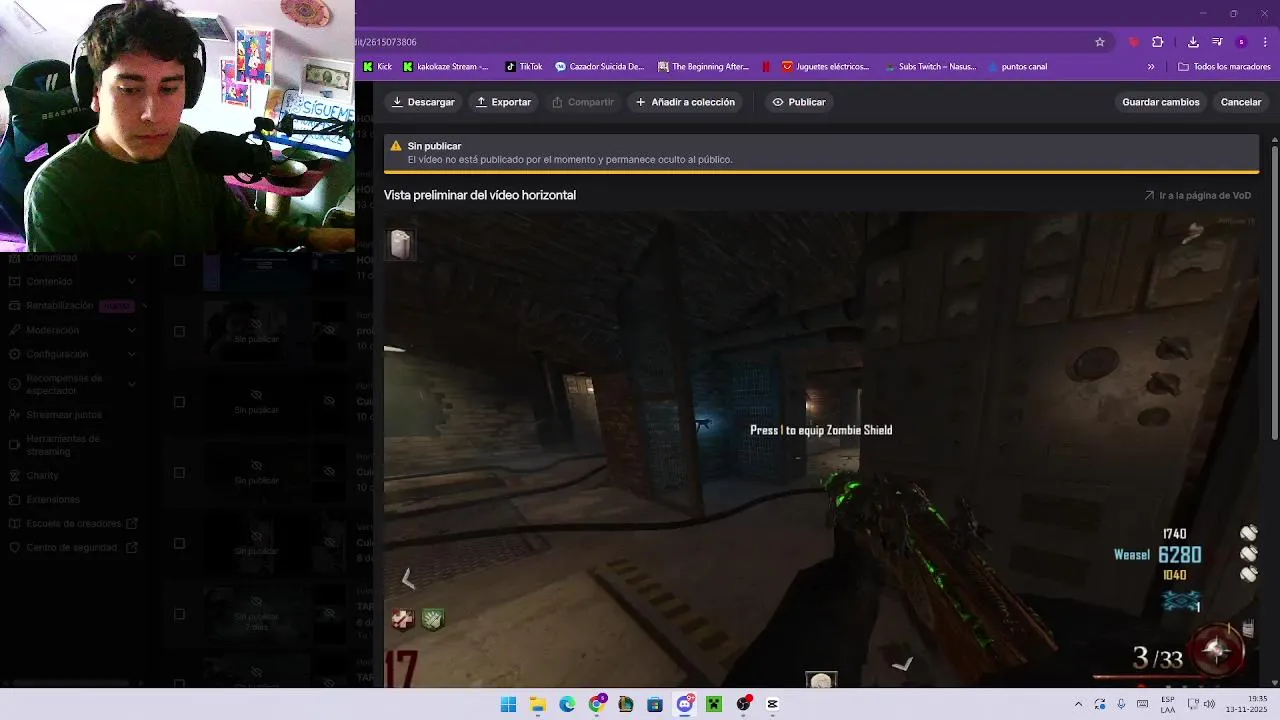
Task: Open the ESP LAA language selector
Action: (x=1168, y=704)
